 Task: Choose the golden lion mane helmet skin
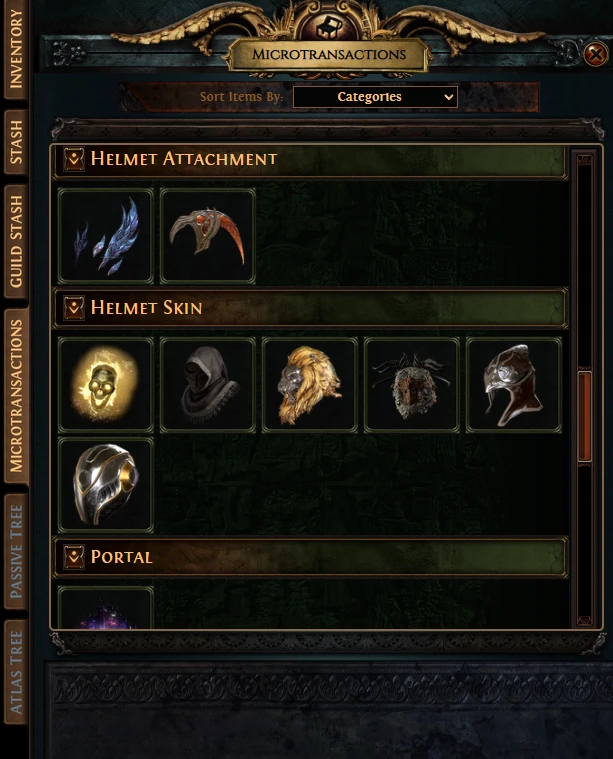[x=310, y=385]
